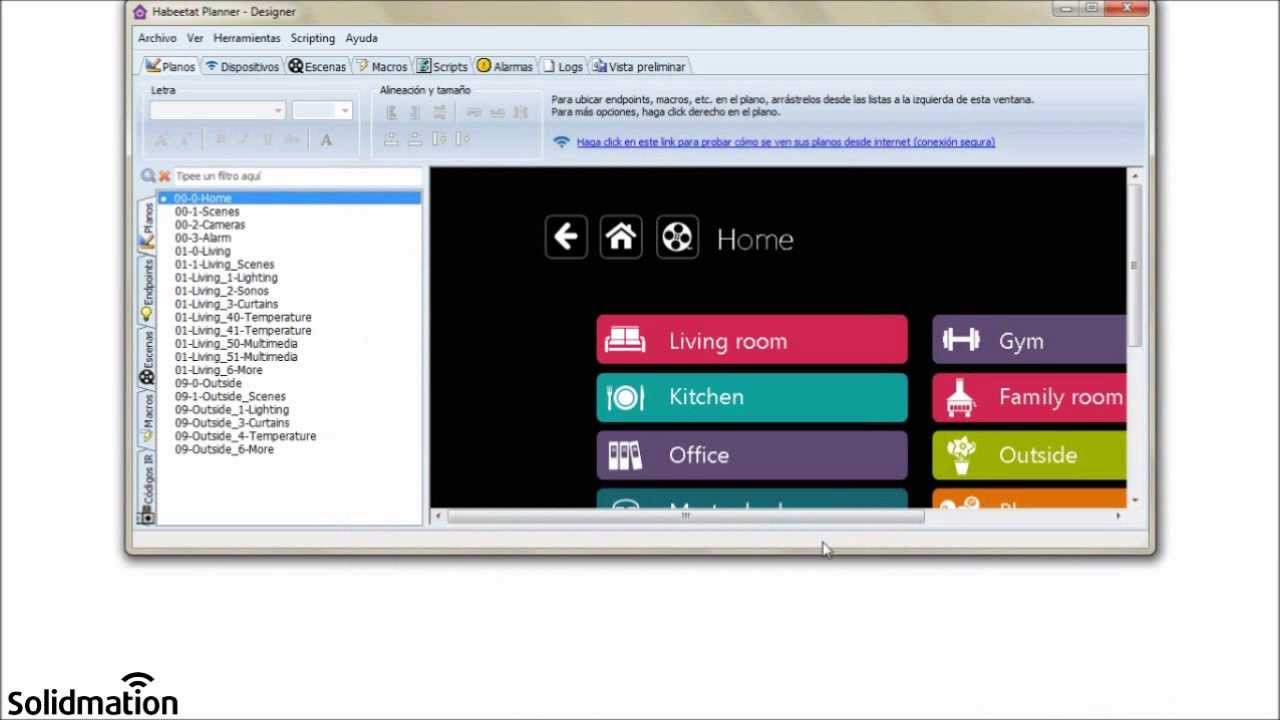Select 00-1-Scenes in the plan list

[x=207, y=212]
